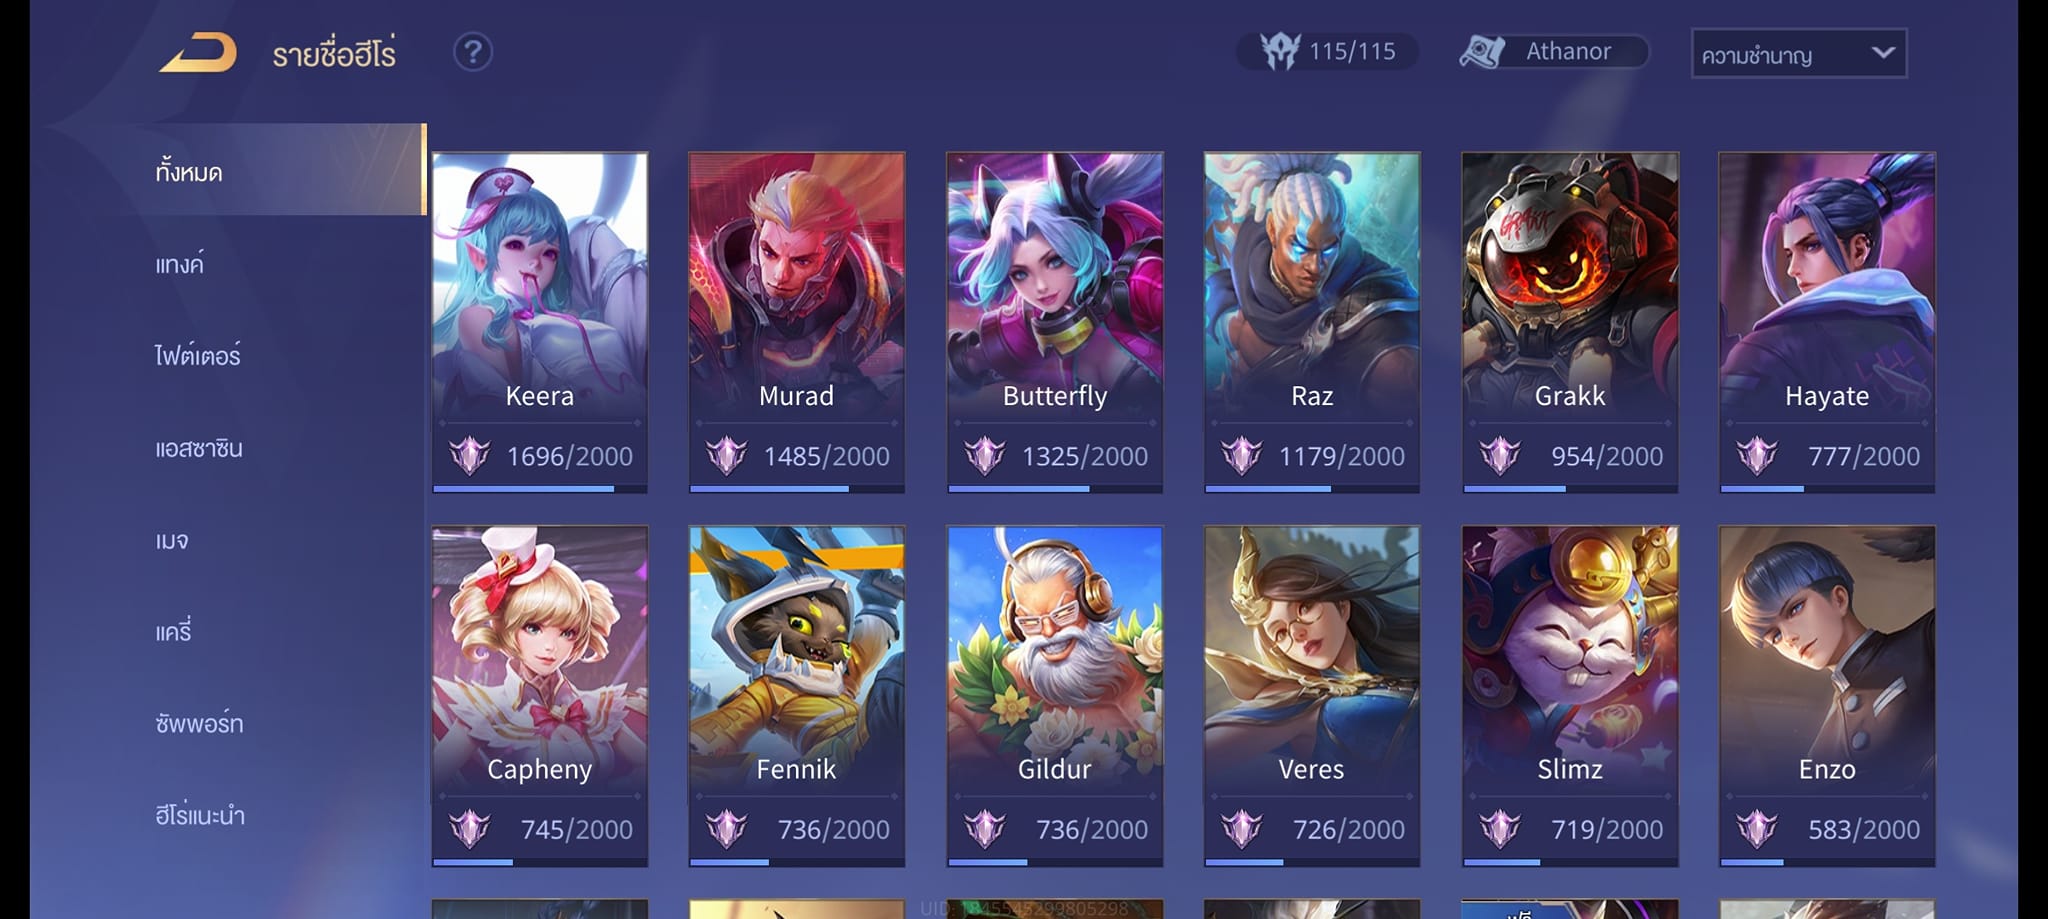Click the hero count 115/115 icon
This screenshot has height=919, width=2048.
click(1280, 51)
